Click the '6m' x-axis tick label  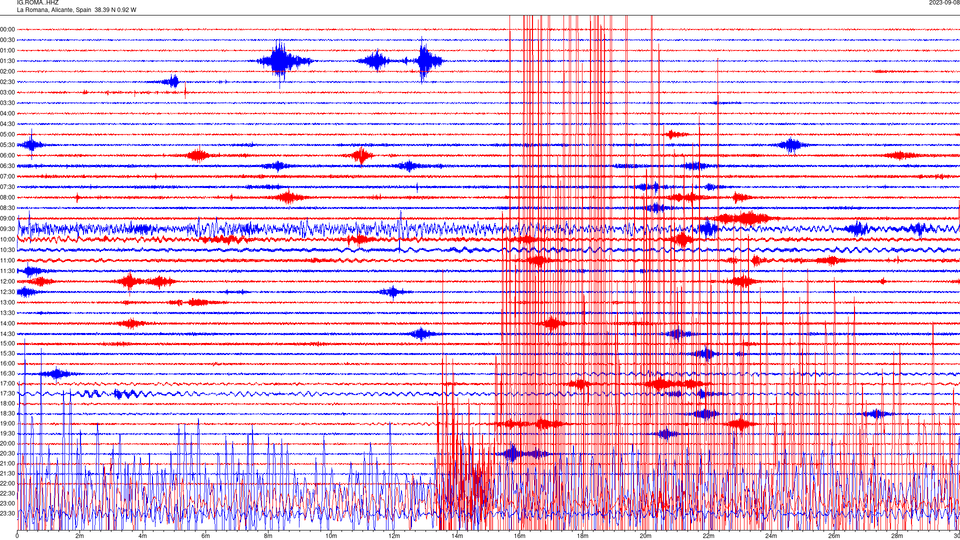pos(206,536)
